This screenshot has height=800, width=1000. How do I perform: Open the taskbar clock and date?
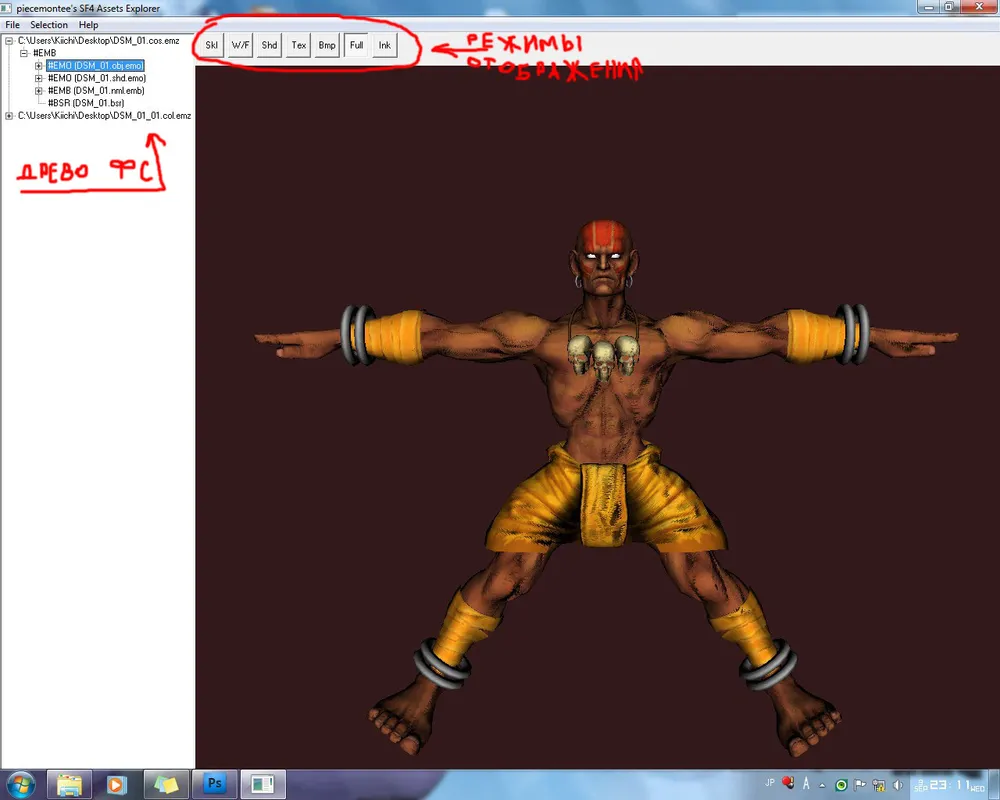950,785
